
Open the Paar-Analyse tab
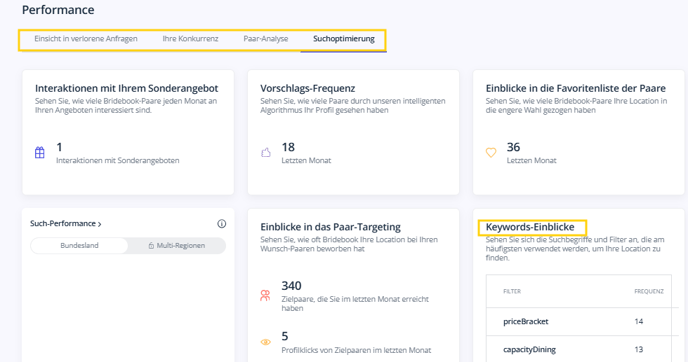[x=266, y=39]
